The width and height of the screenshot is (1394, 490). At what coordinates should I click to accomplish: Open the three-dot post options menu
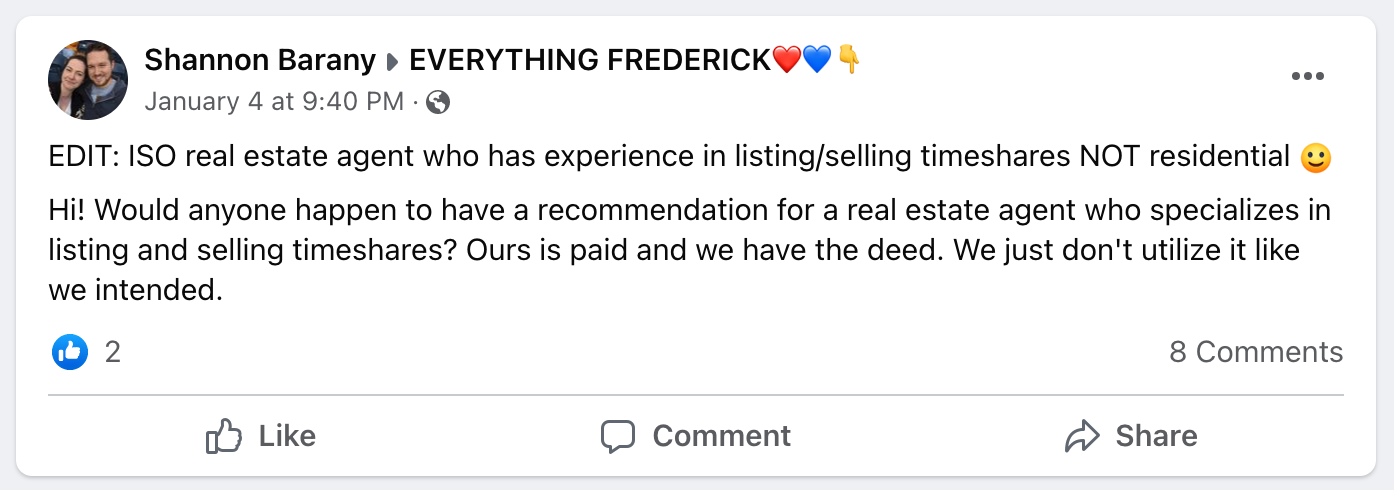1307,78
